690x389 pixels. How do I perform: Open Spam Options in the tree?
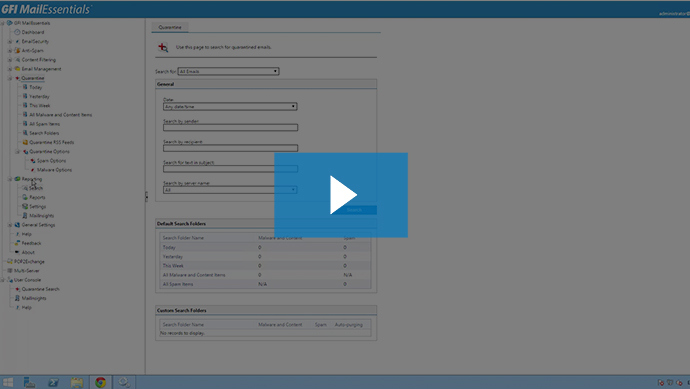coord(51,161)
